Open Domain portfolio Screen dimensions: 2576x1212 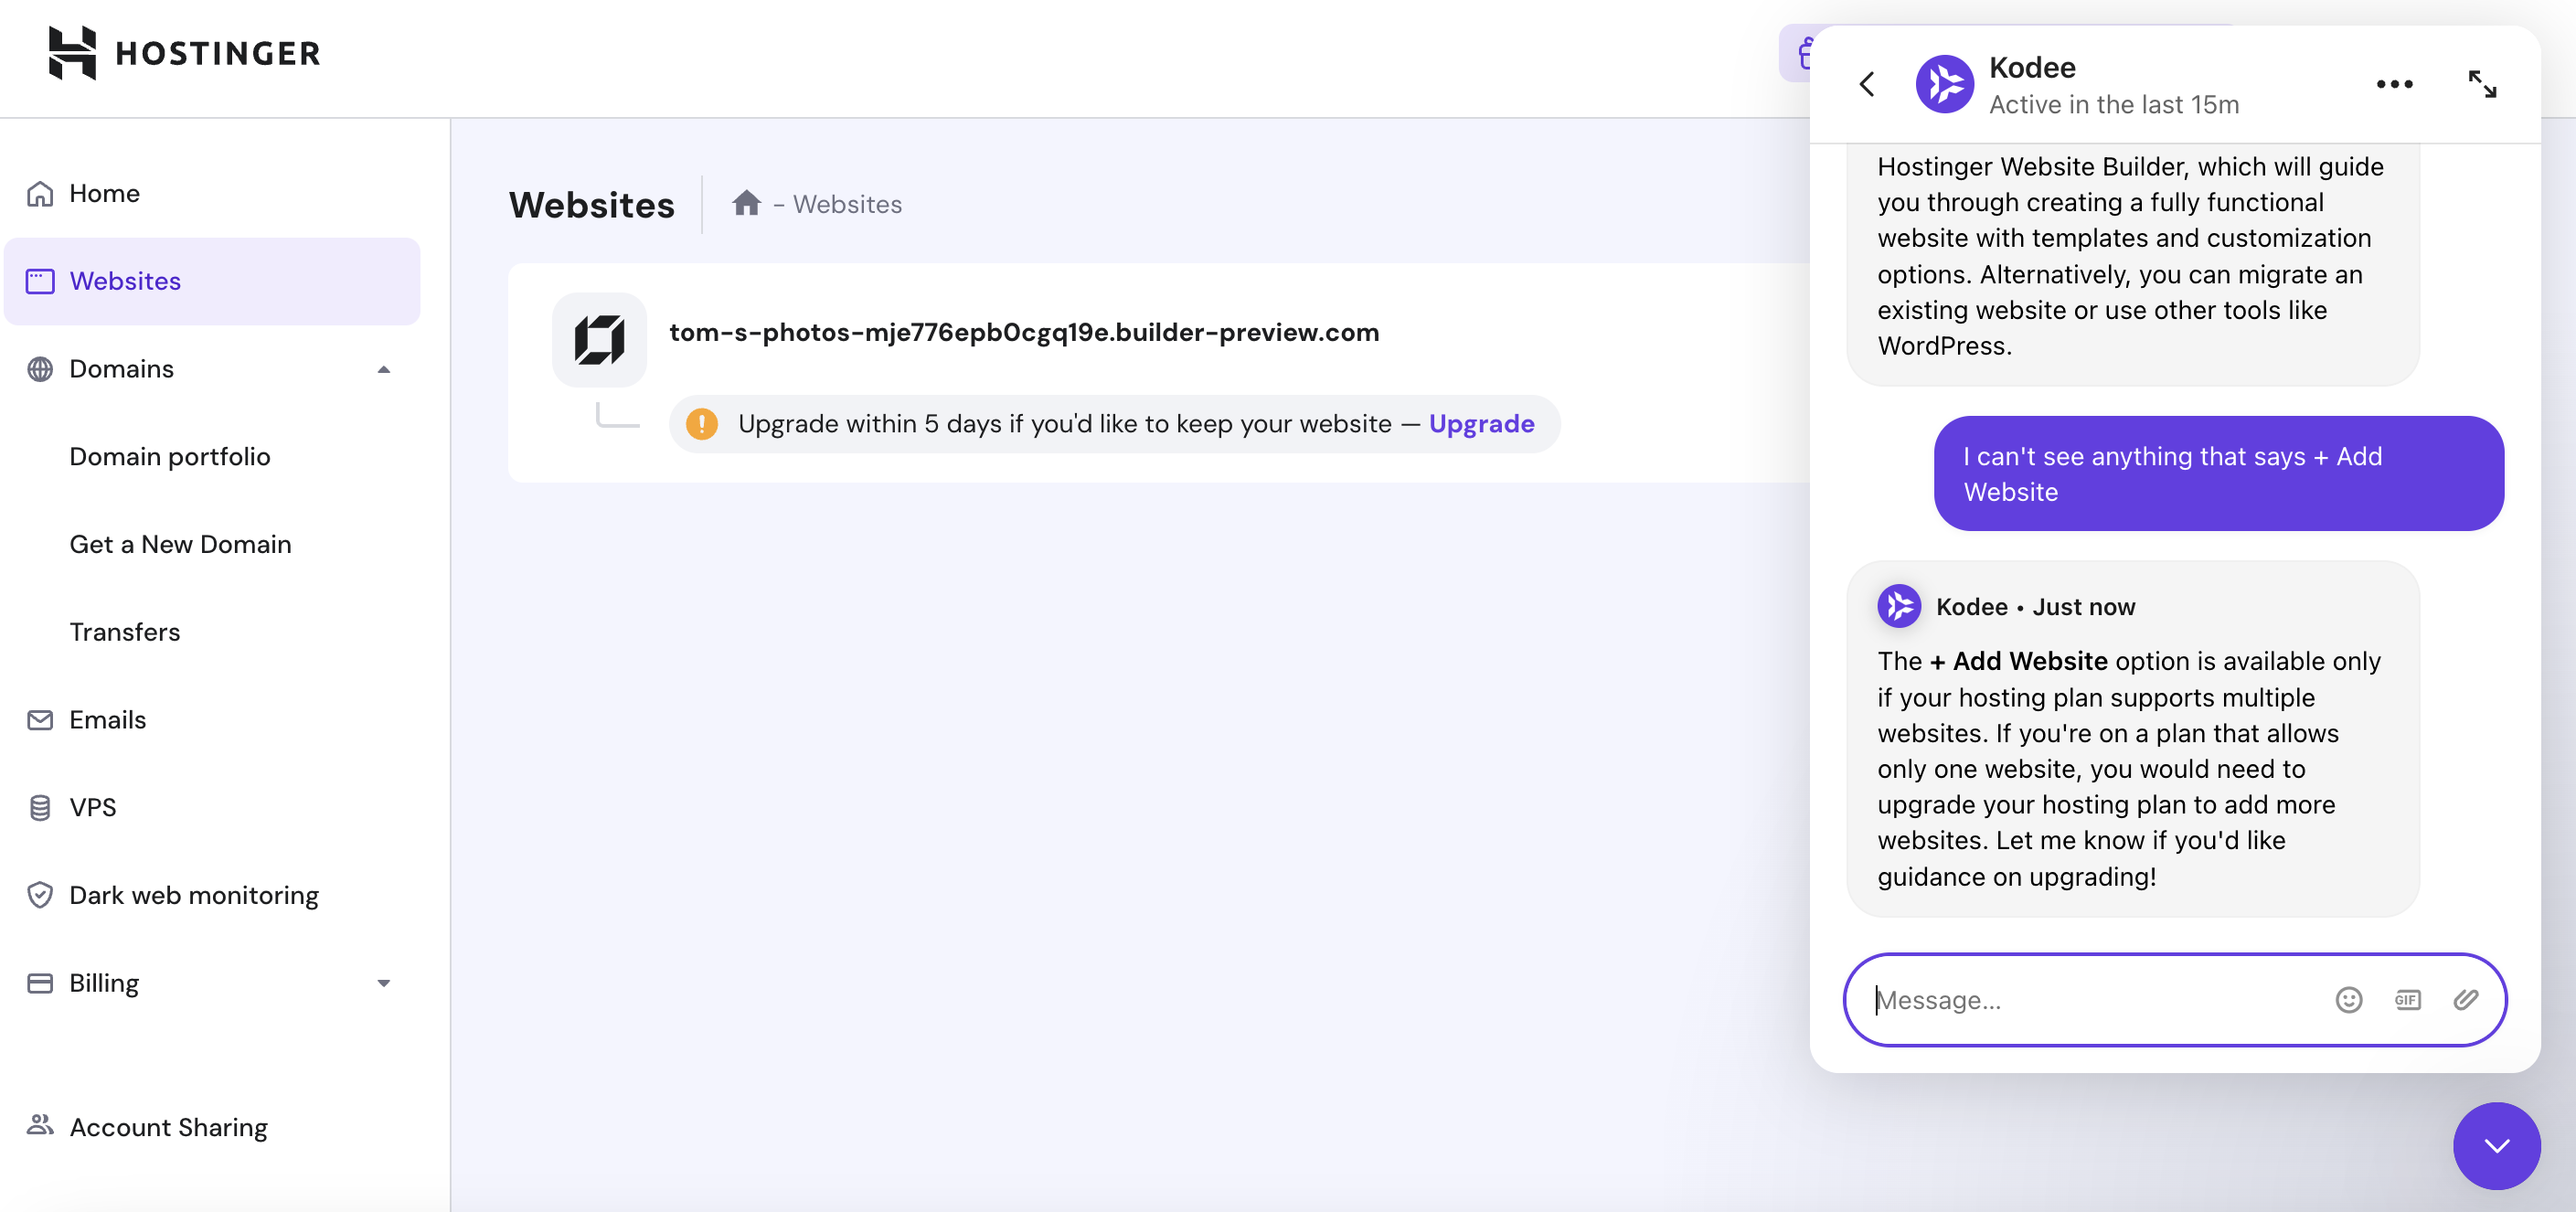[x=170, y=456]
